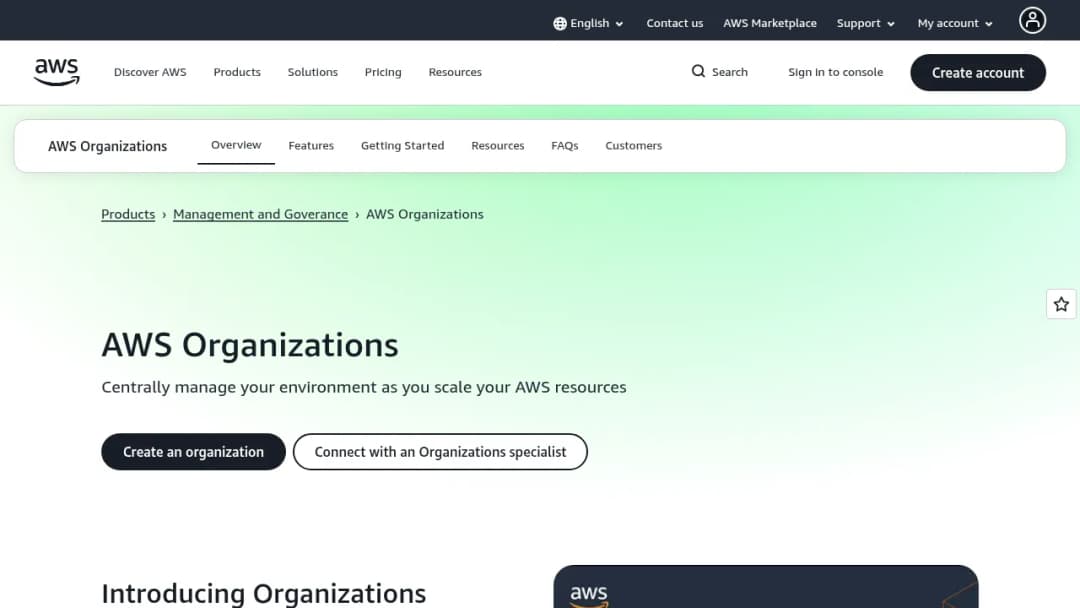Click AWS Organizations title in sub-navigation

[x=107, y=146]
